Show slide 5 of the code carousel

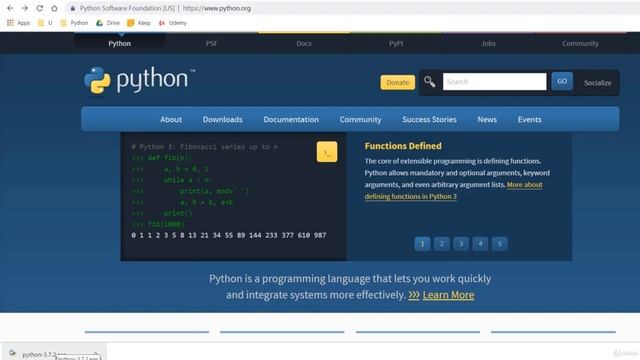click(500, 244)
